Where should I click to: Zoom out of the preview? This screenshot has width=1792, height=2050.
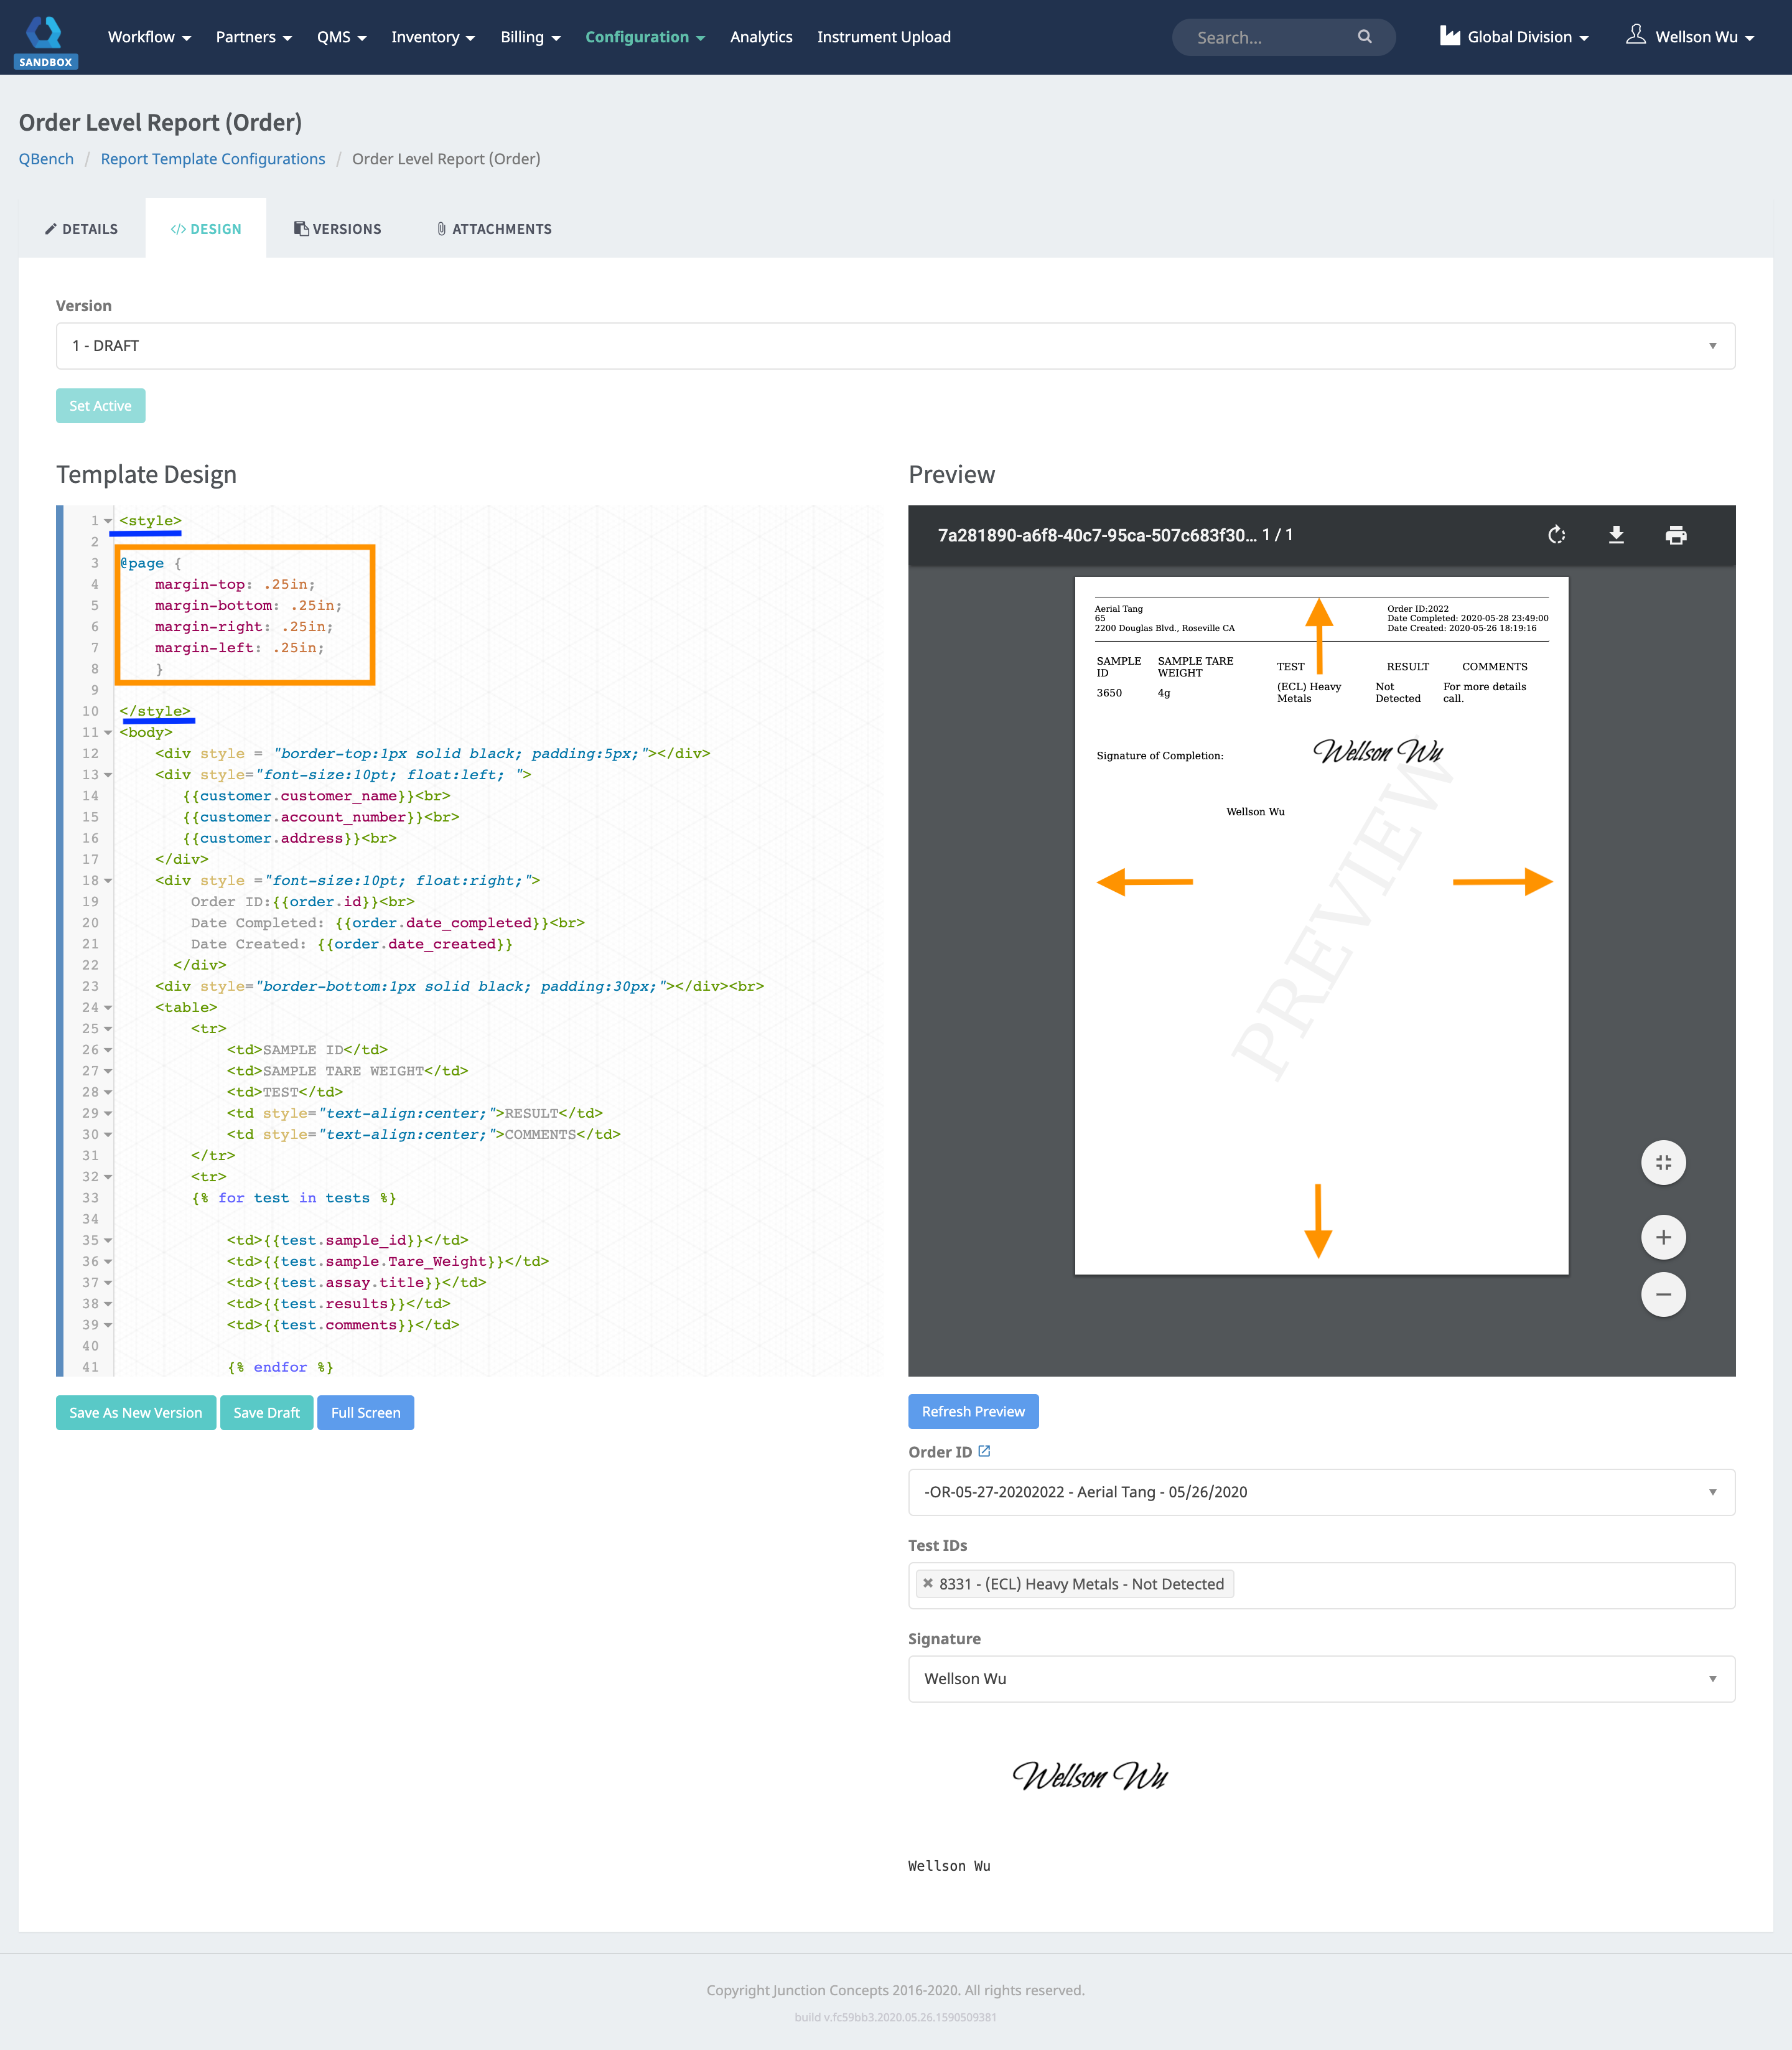tap(1663, 1294)
